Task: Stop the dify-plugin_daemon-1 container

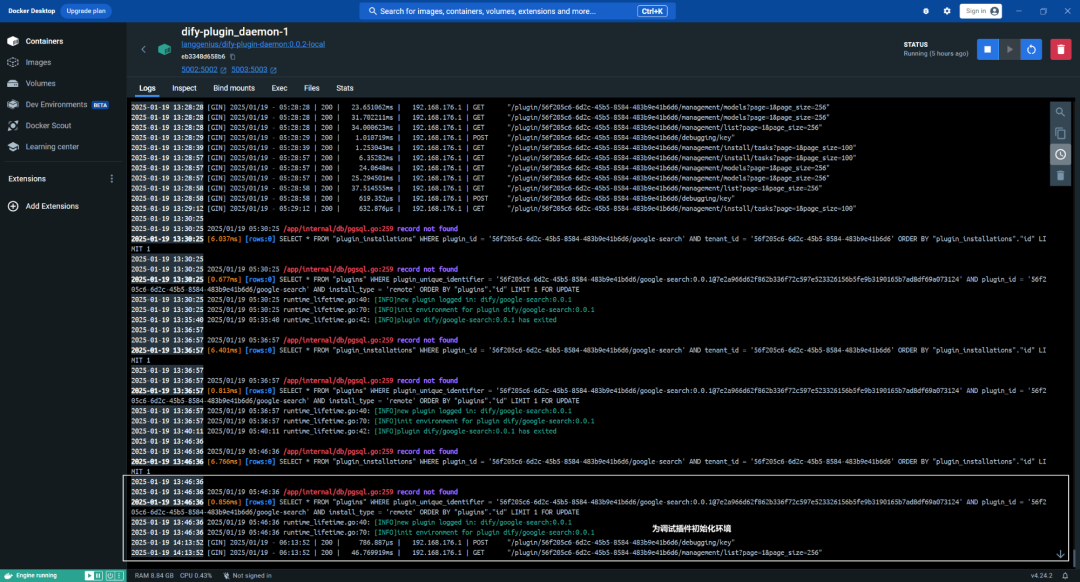Action: pyautogui.click(x=988, y=50)
